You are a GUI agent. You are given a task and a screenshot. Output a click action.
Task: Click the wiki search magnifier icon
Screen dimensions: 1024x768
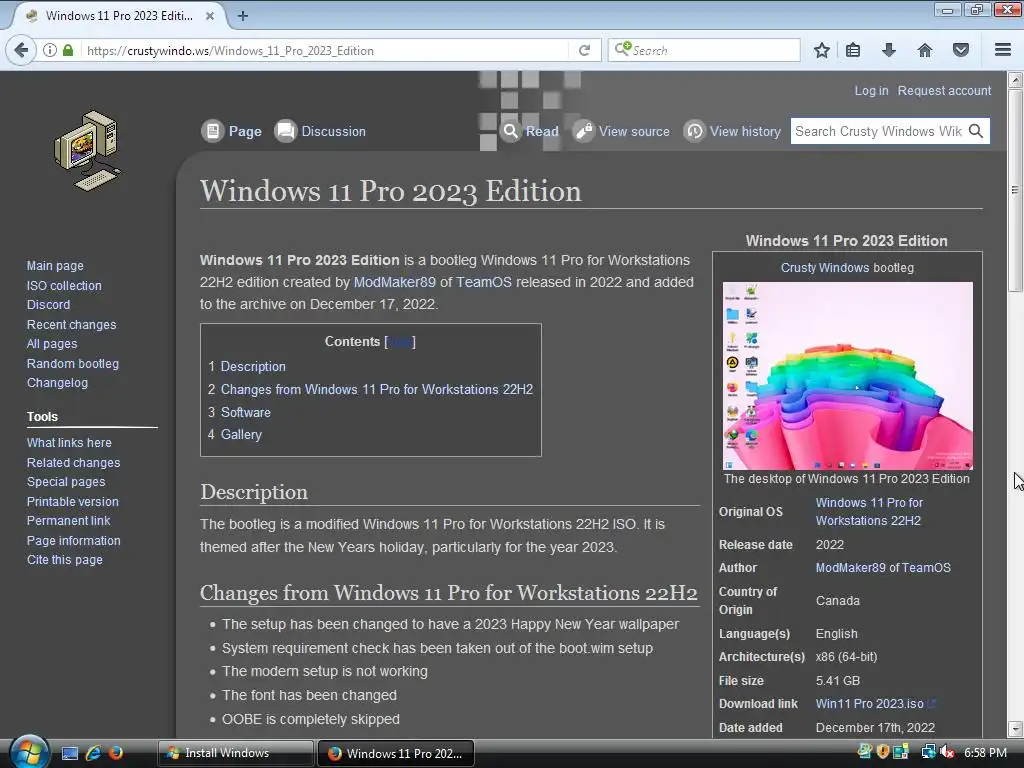coord(976,131)
